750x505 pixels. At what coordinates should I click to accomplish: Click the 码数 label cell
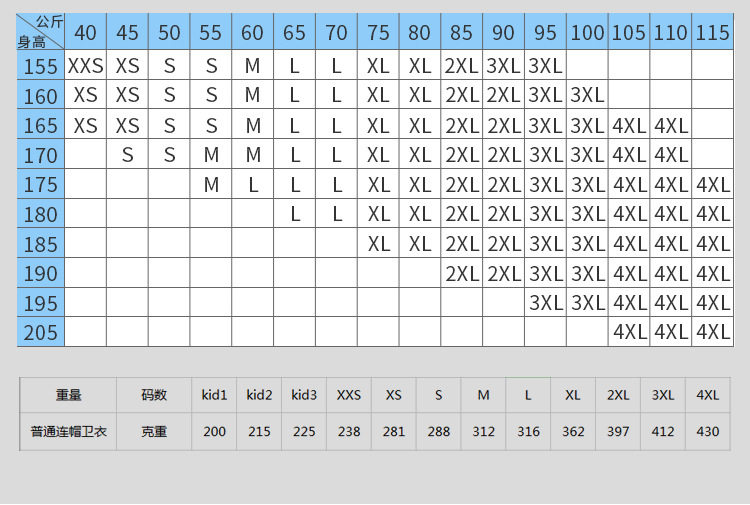pyautogui.click(x=154, y=395)
